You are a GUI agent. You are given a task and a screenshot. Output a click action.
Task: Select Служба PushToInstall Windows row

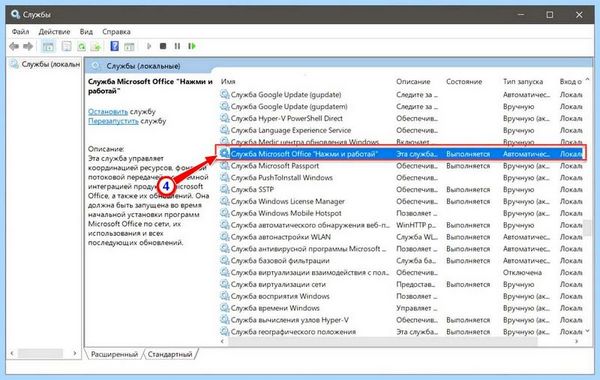401,178
